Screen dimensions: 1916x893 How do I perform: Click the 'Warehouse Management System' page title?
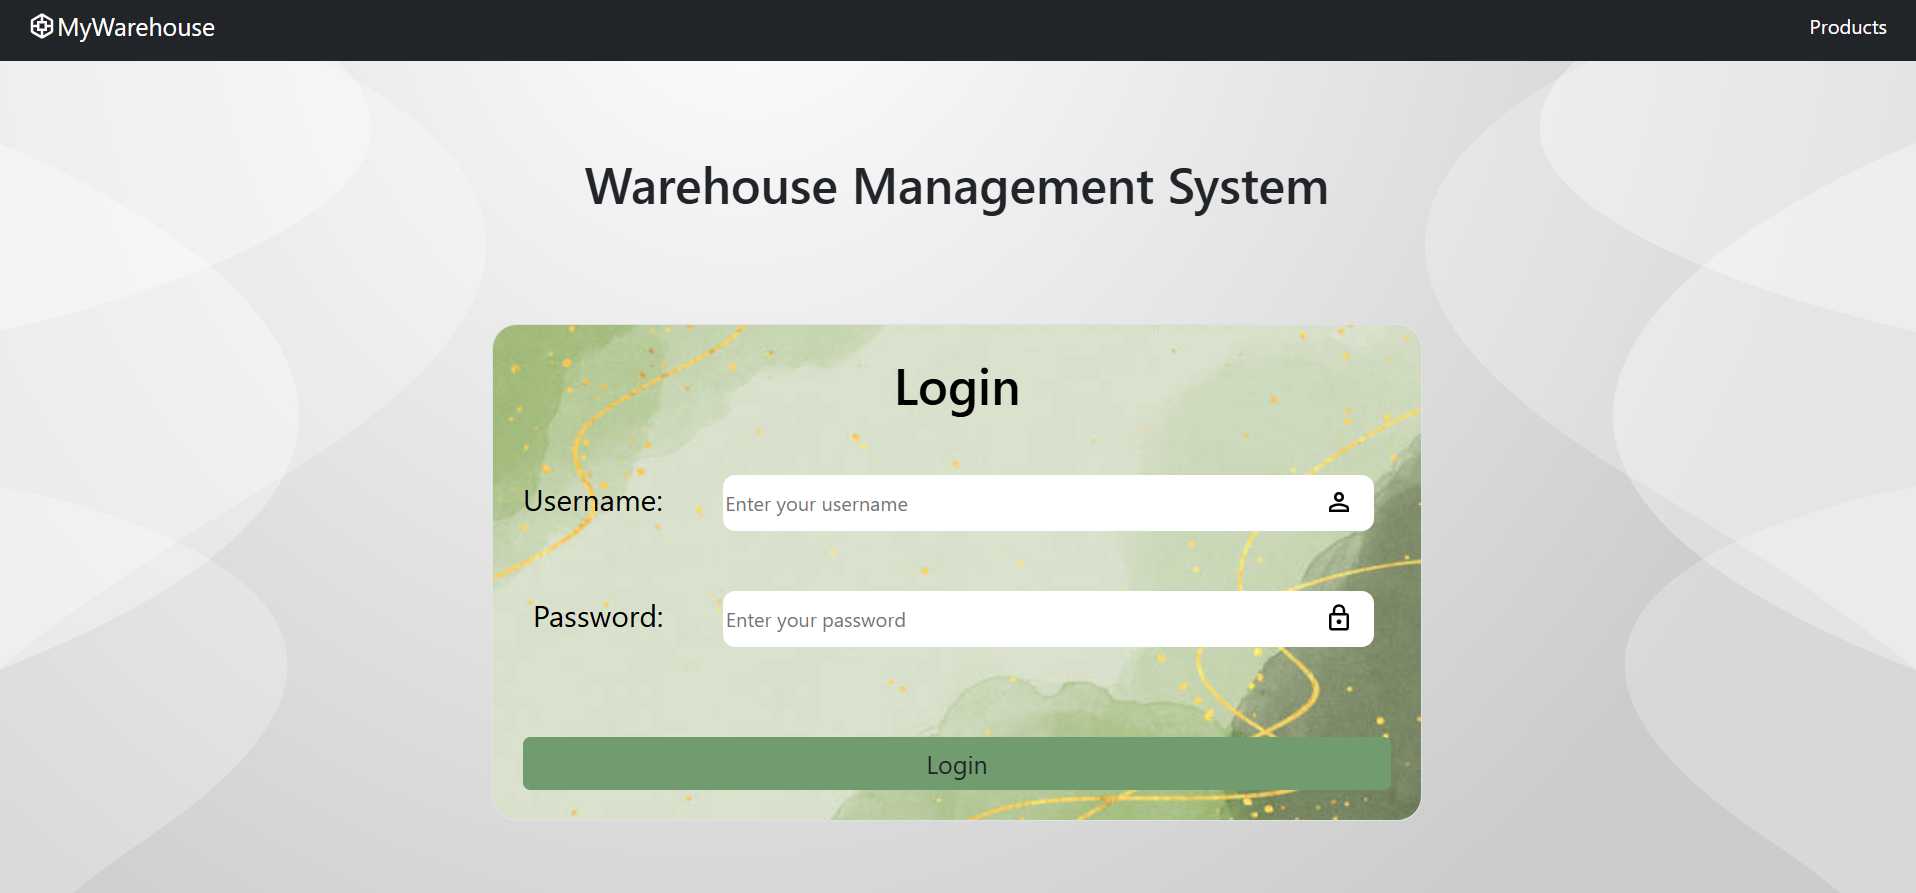point(956,187)
